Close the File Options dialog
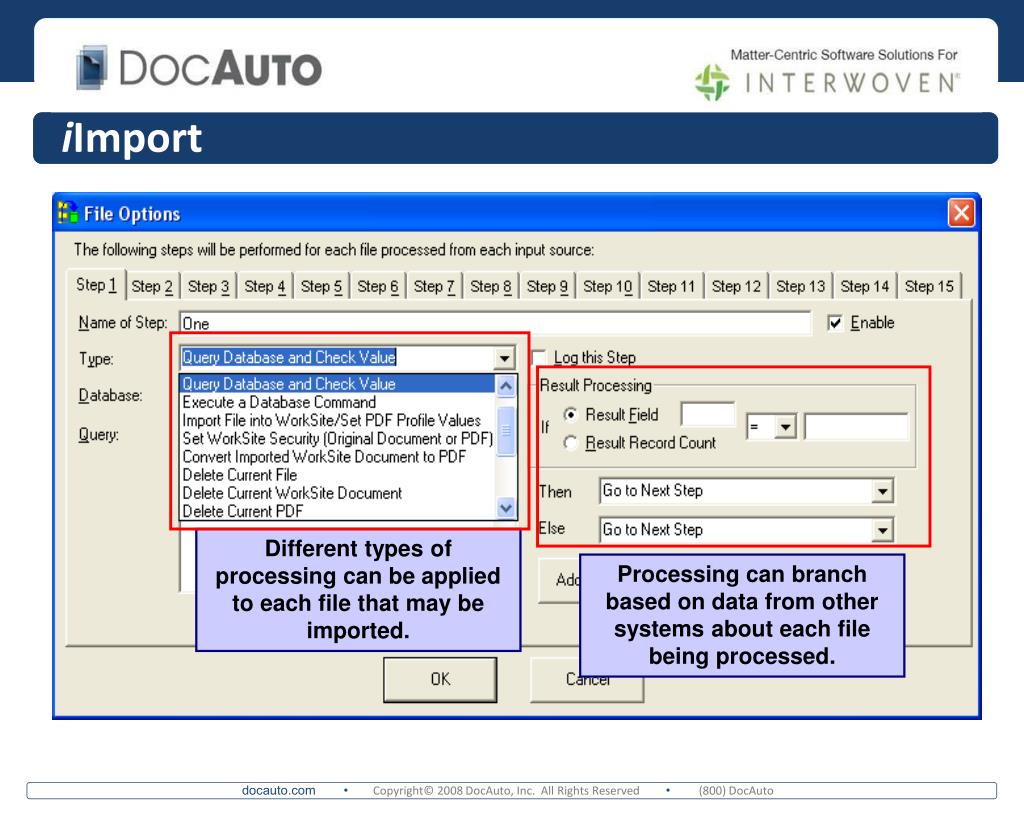 click(x=961, y=213)
